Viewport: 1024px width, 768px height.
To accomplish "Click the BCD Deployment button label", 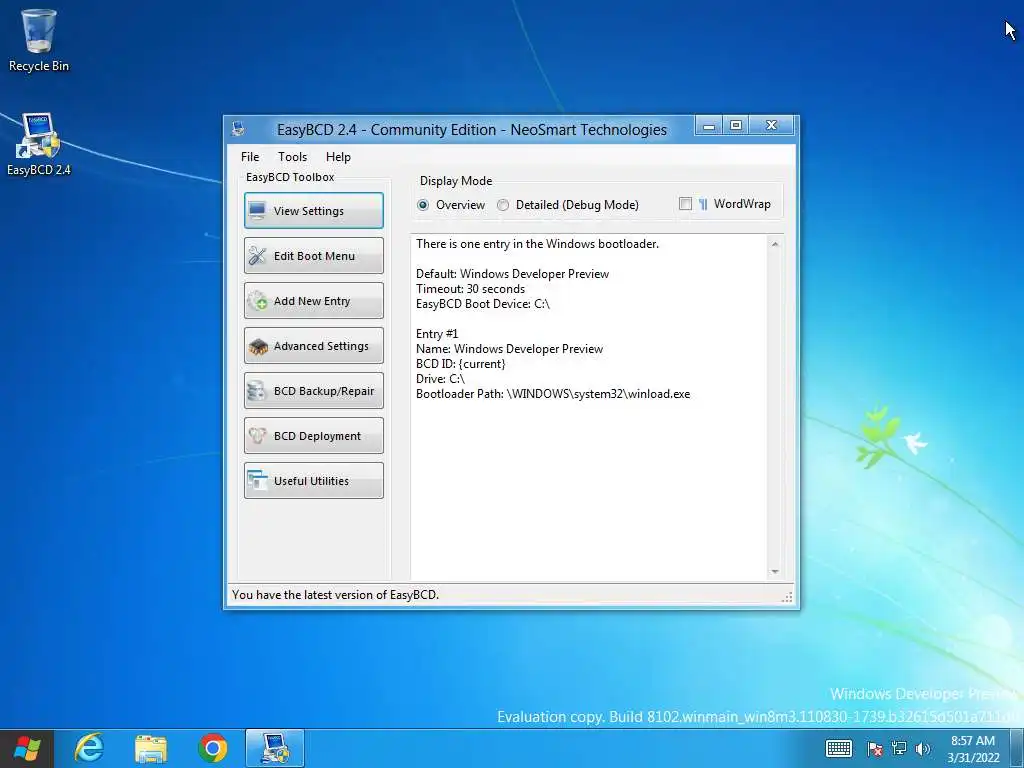I will tap(317, 436).
